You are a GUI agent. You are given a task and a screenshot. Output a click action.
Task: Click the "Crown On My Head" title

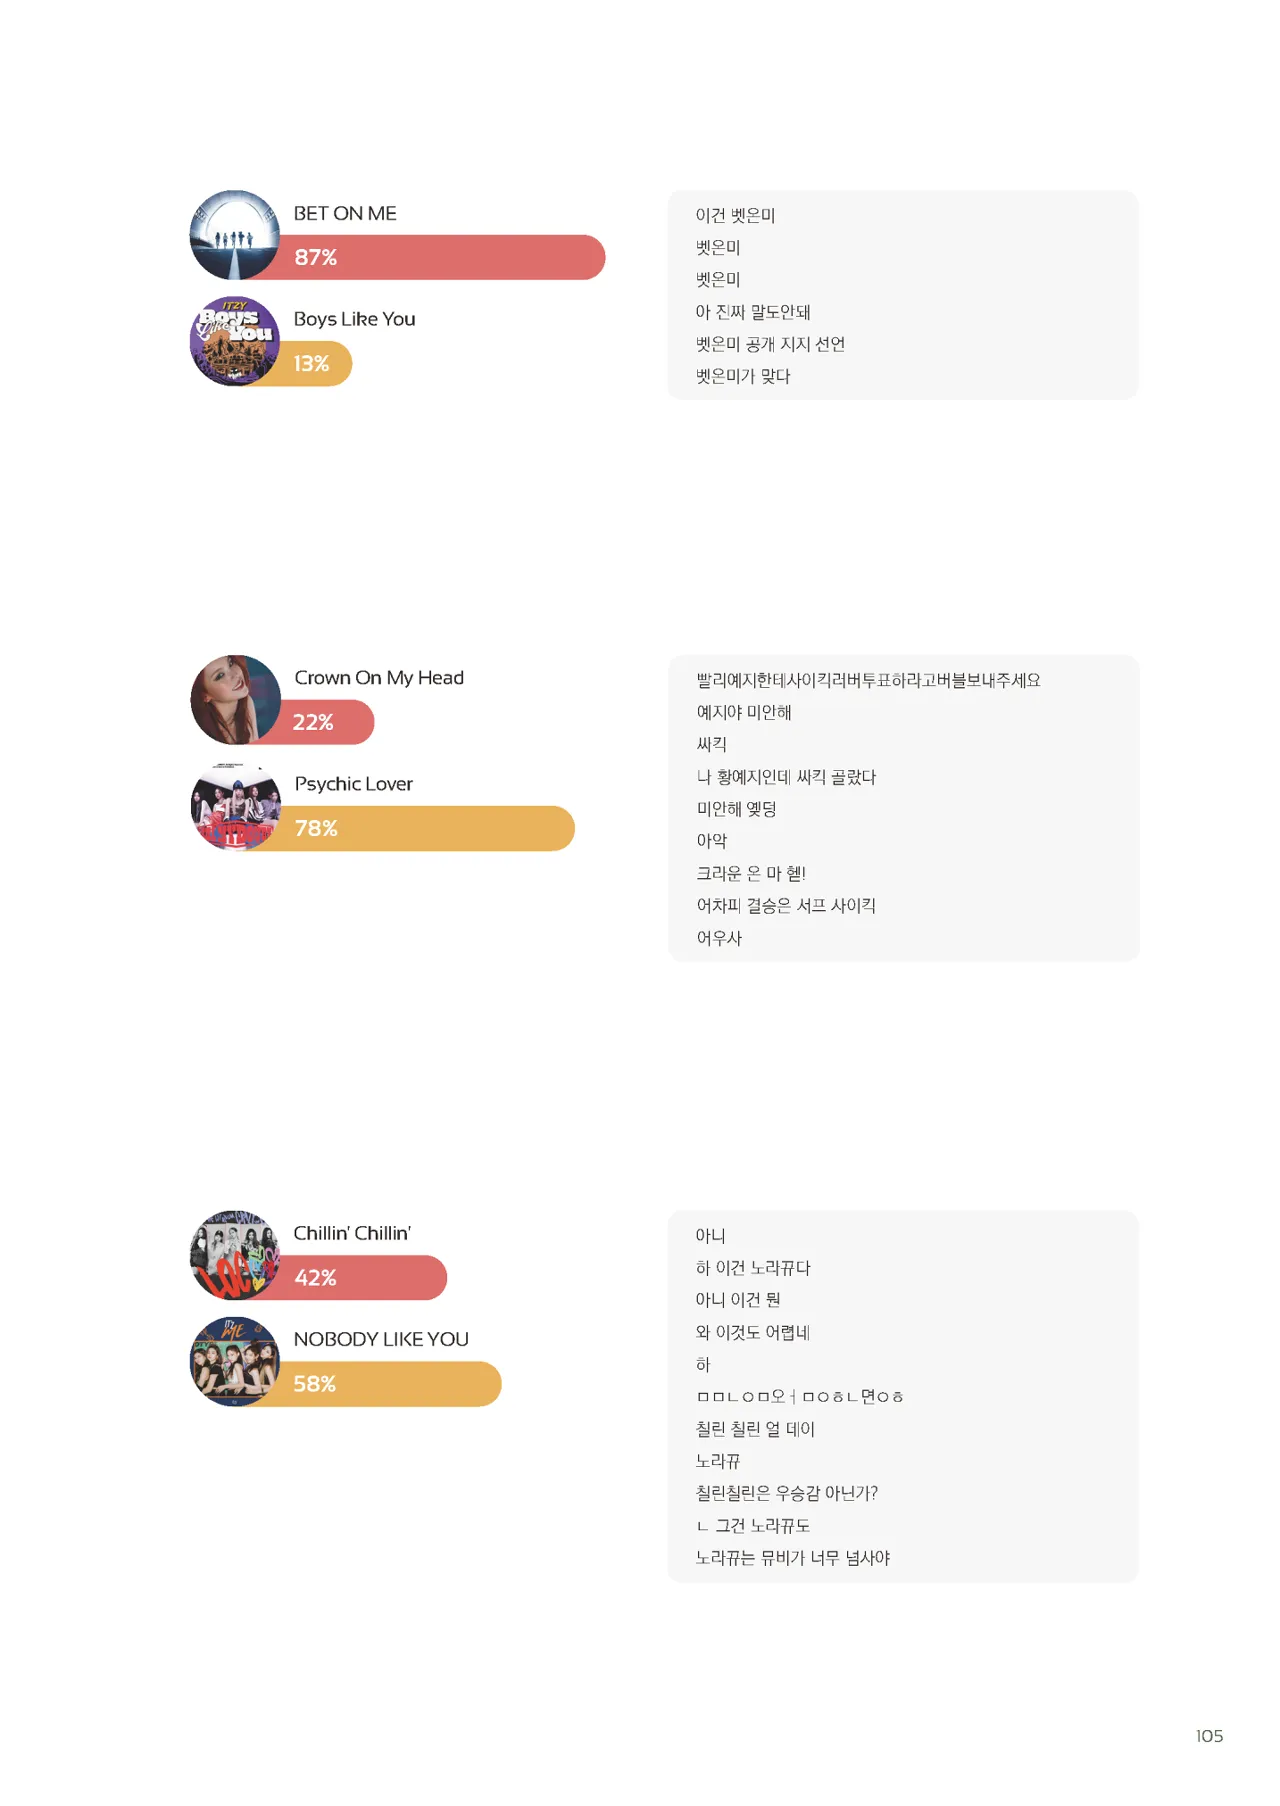click(379, 678)
